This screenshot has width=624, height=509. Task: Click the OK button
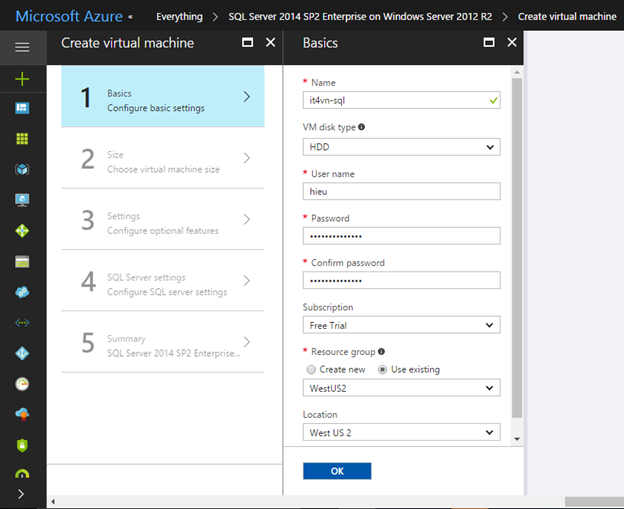point(337,471)
